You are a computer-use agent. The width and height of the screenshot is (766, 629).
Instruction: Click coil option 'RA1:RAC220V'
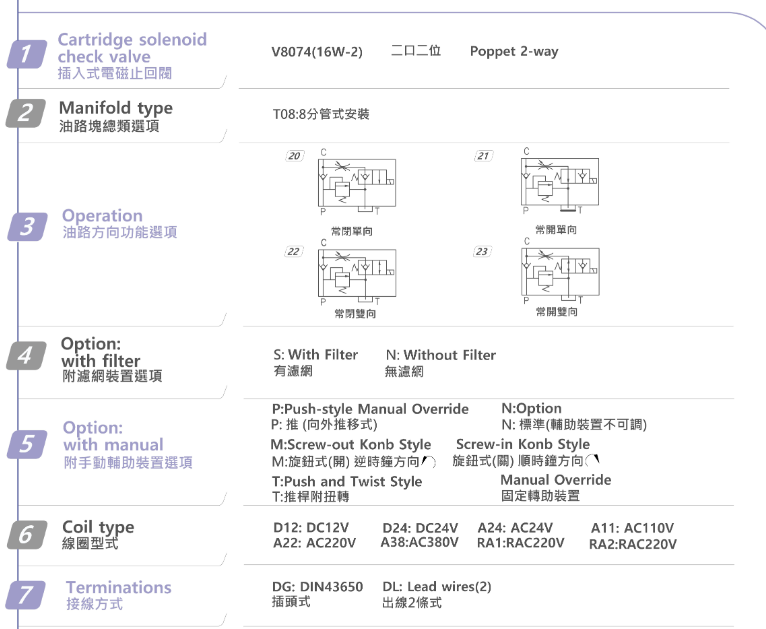(x=520, y=543)
